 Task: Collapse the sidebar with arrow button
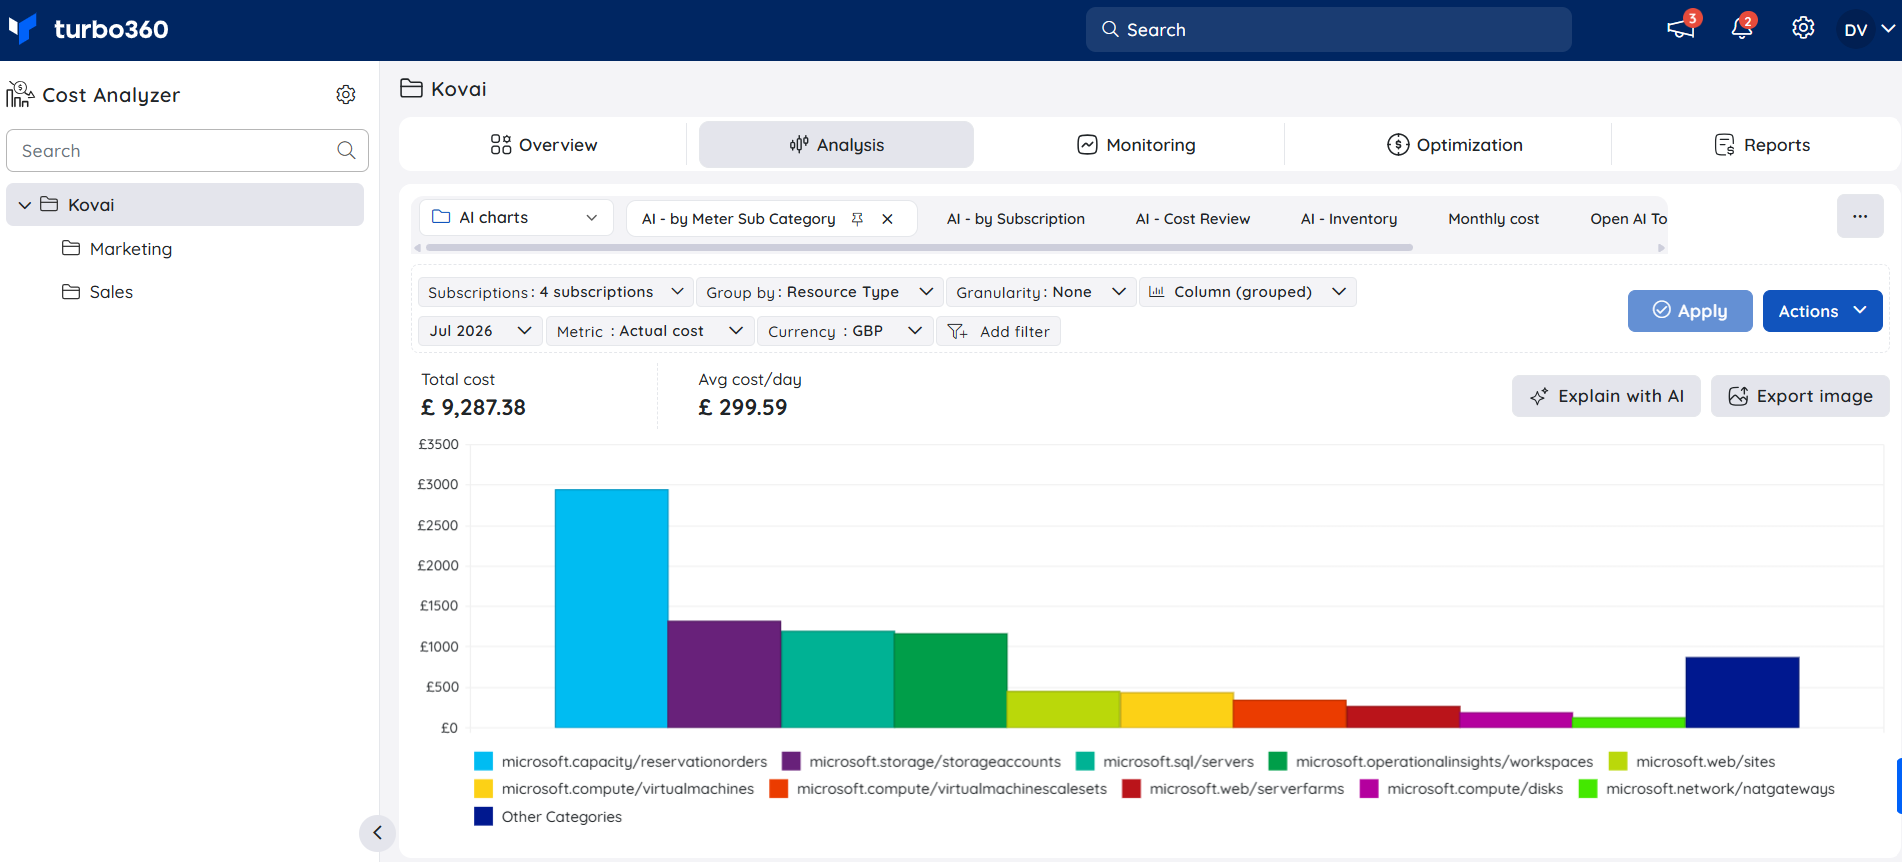pyautogui.click(x=377, y=832)
